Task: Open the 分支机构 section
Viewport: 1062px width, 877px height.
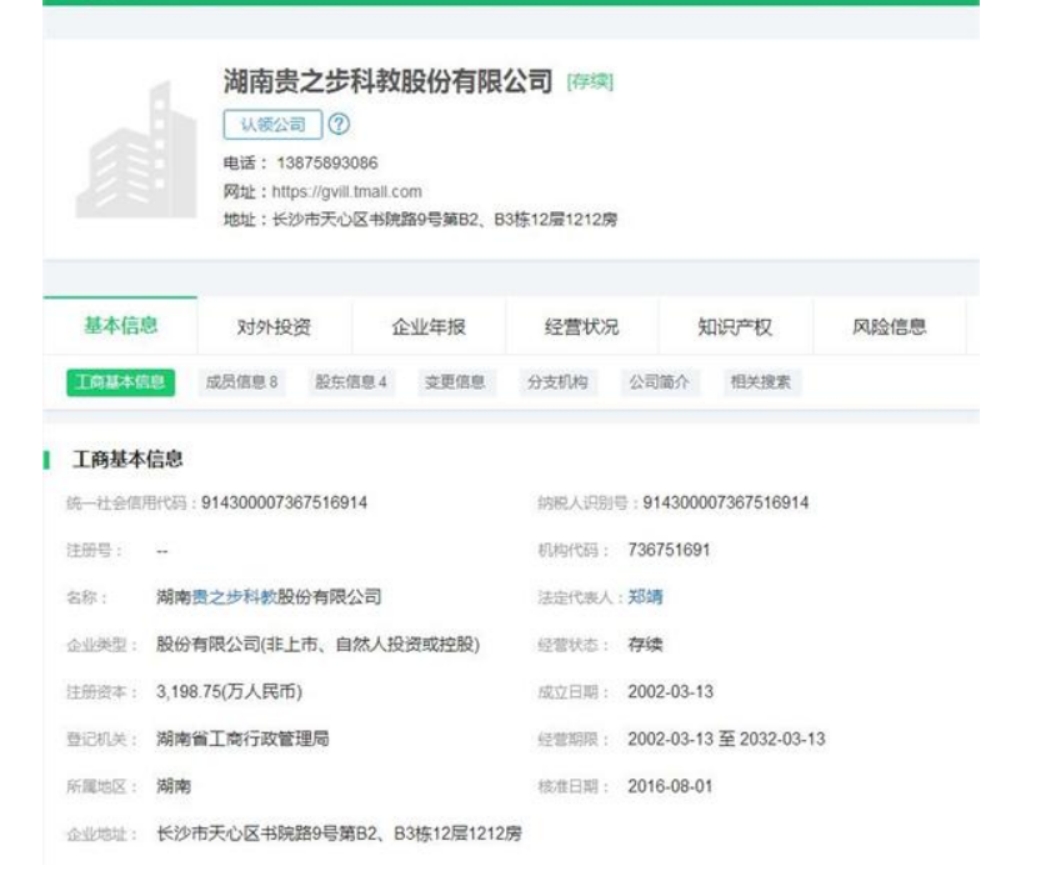Action: point(557,383)
